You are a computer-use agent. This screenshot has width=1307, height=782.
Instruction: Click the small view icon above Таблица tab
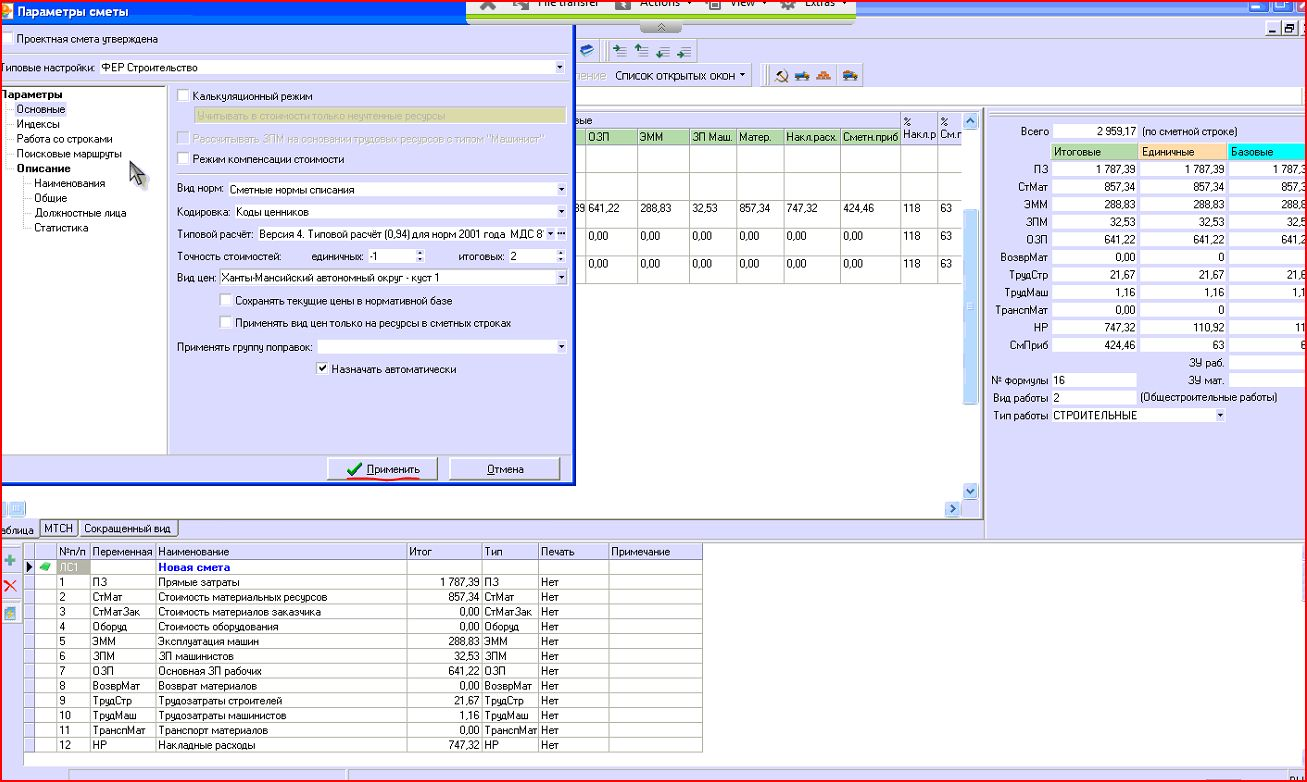click(18, 508)
